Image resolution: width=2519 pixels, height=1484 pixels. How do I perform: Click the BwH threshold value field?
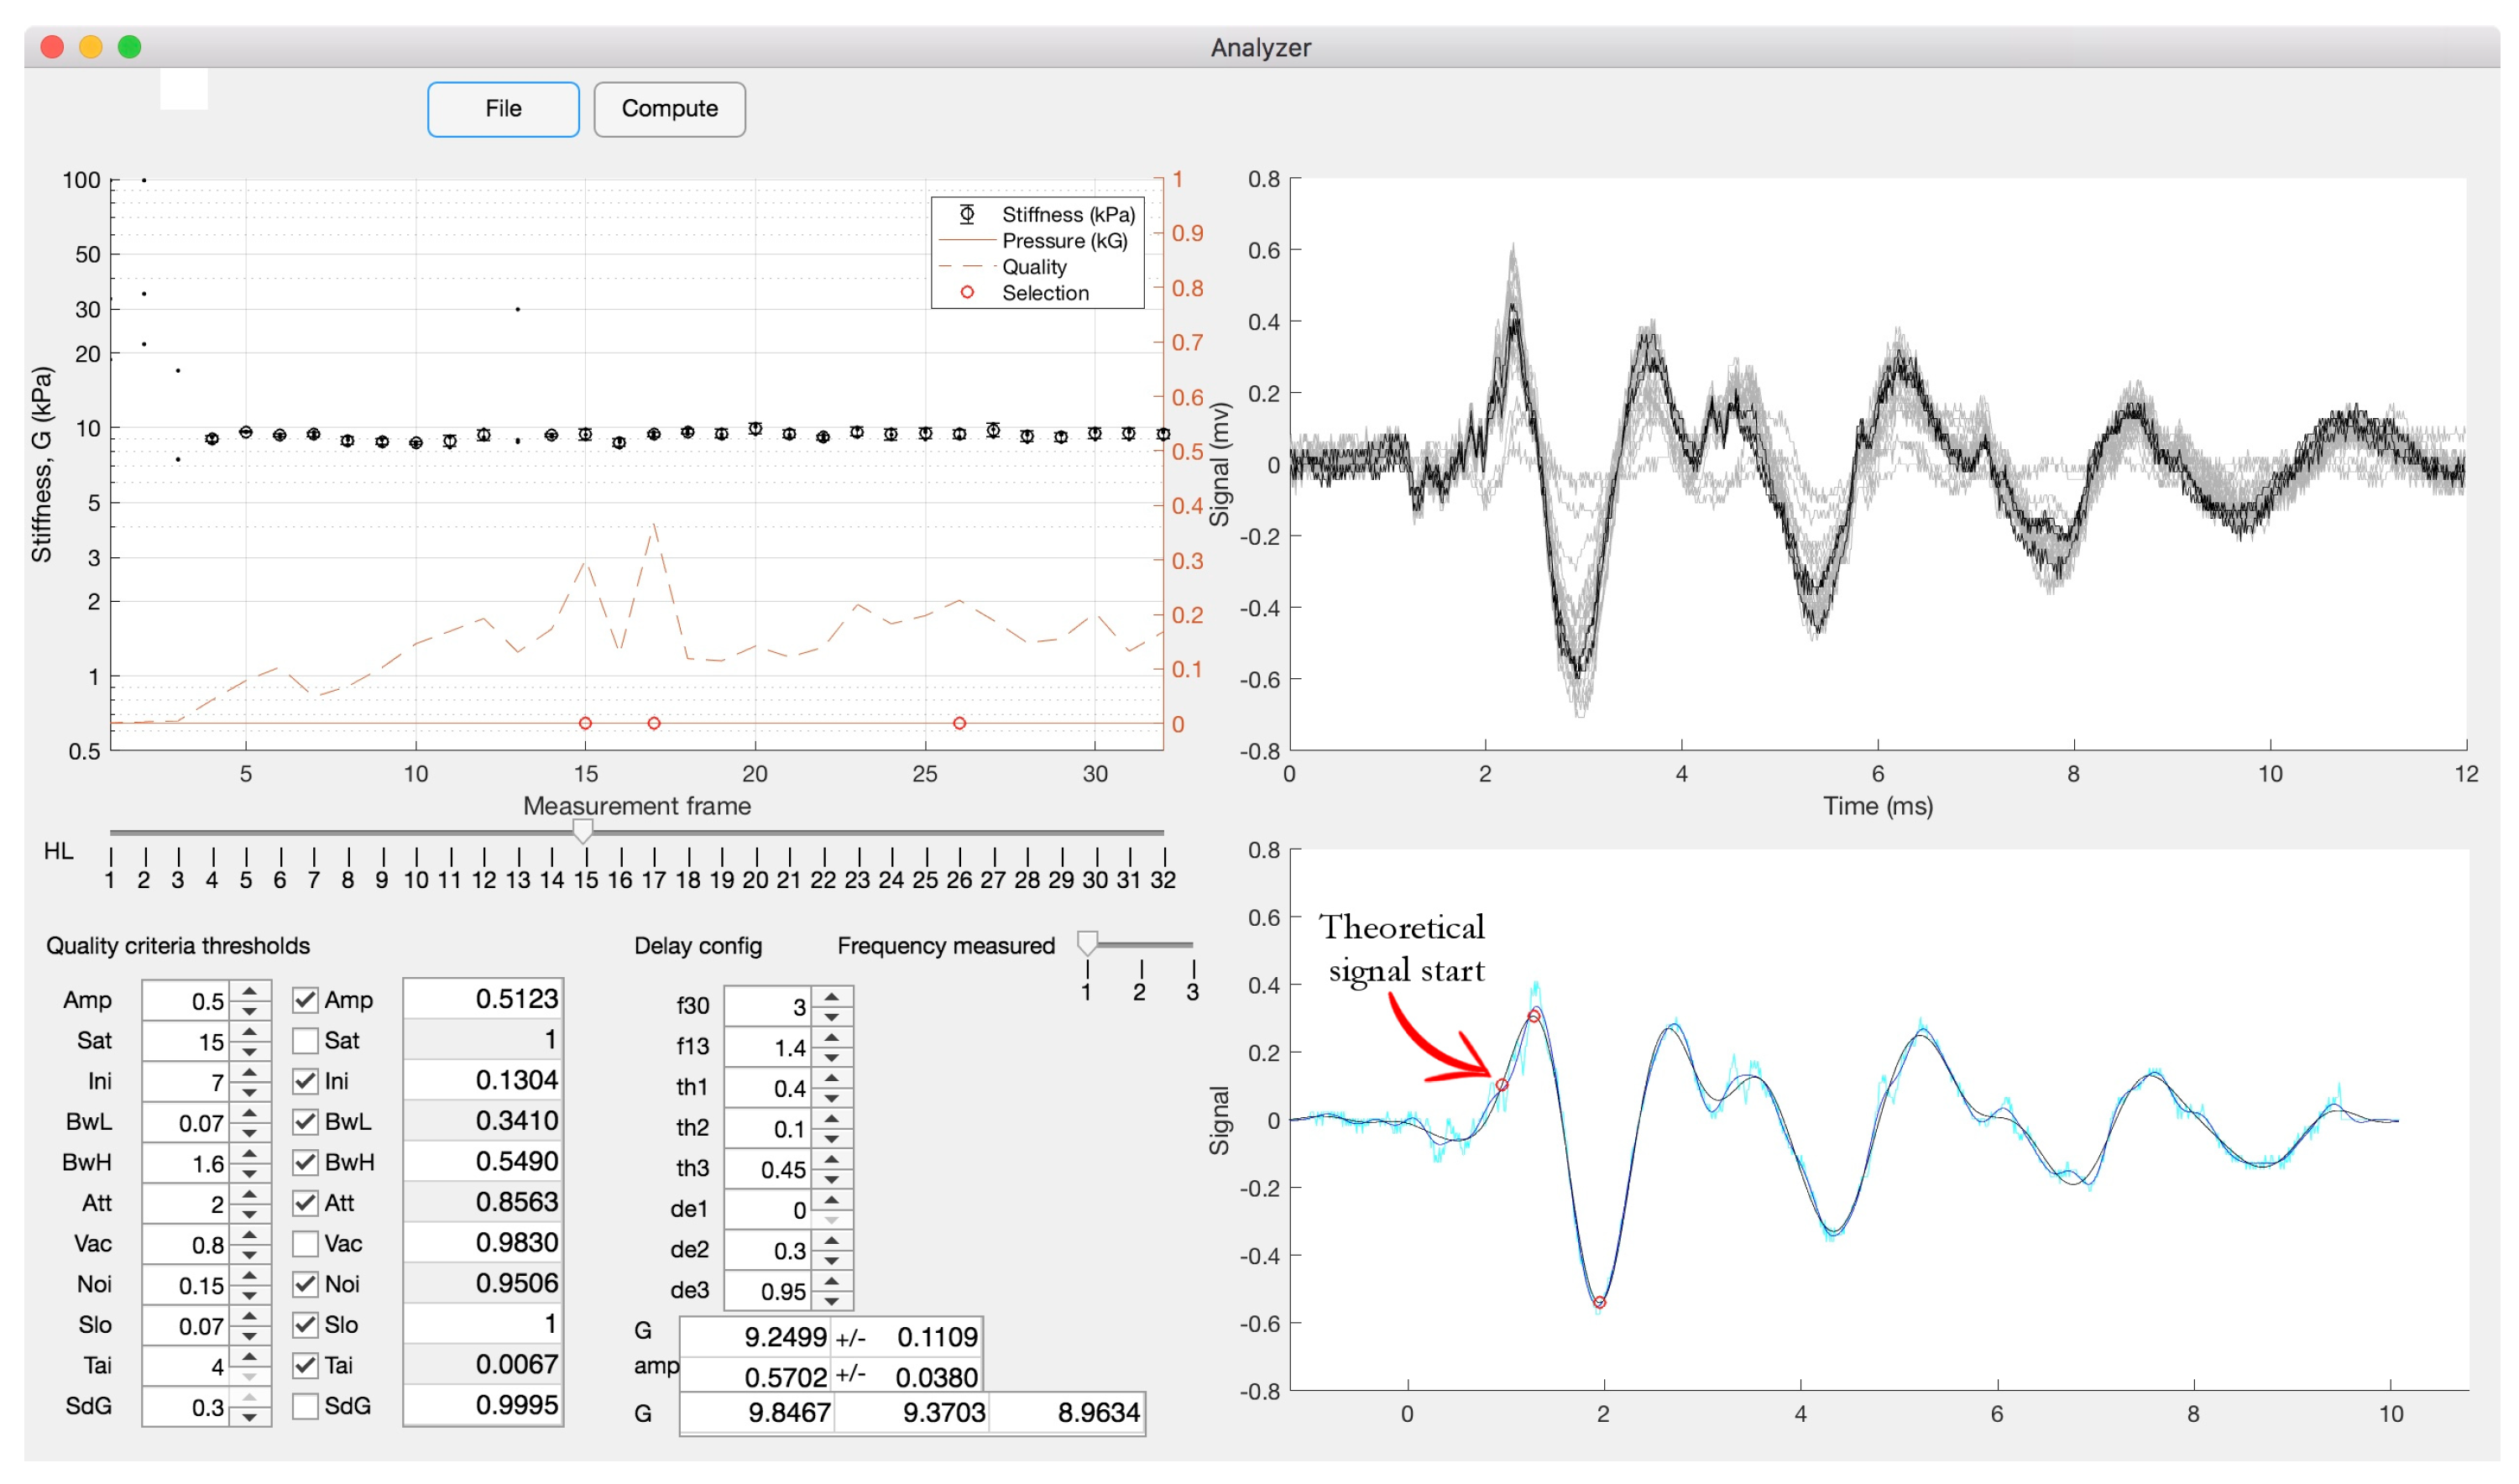click(484, 1161)
